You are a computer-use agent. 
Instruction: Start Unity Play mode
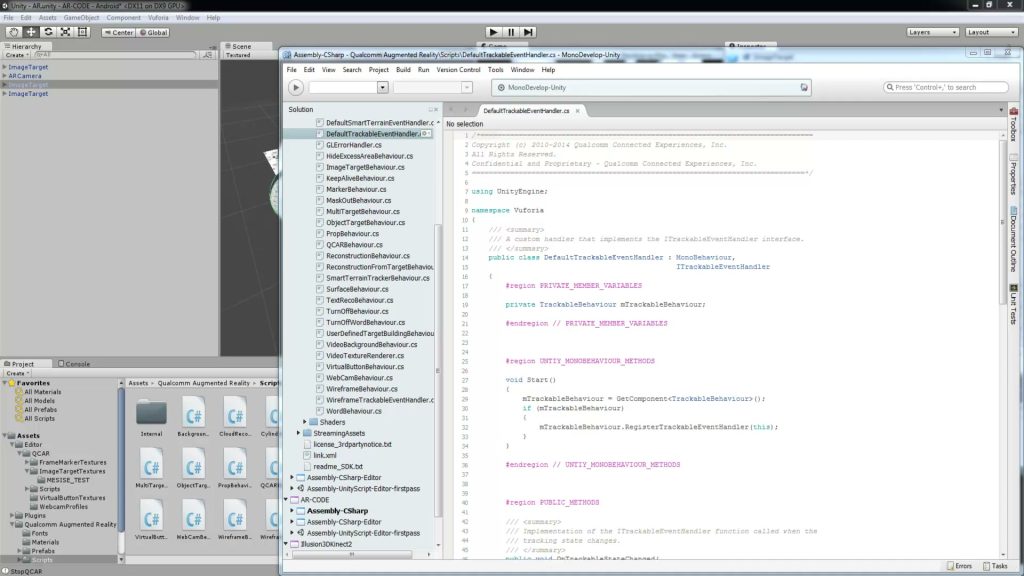click(494, 32)
